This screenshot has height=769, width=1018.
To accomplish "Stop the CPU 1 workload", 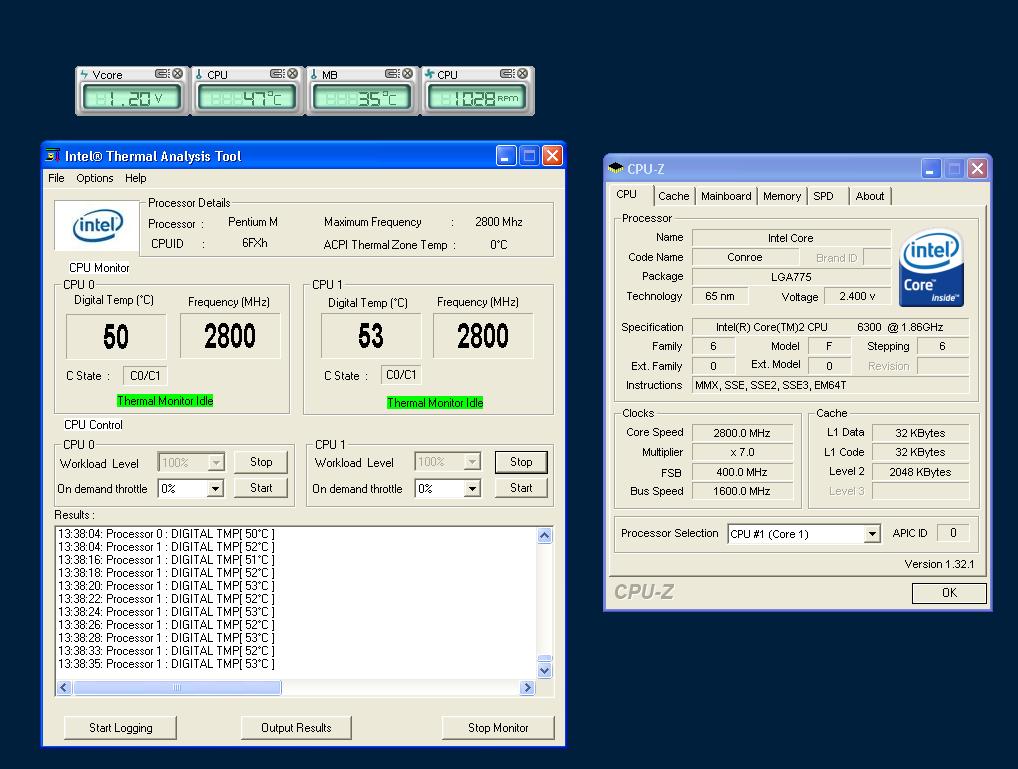I will click(x=521, y=462).
